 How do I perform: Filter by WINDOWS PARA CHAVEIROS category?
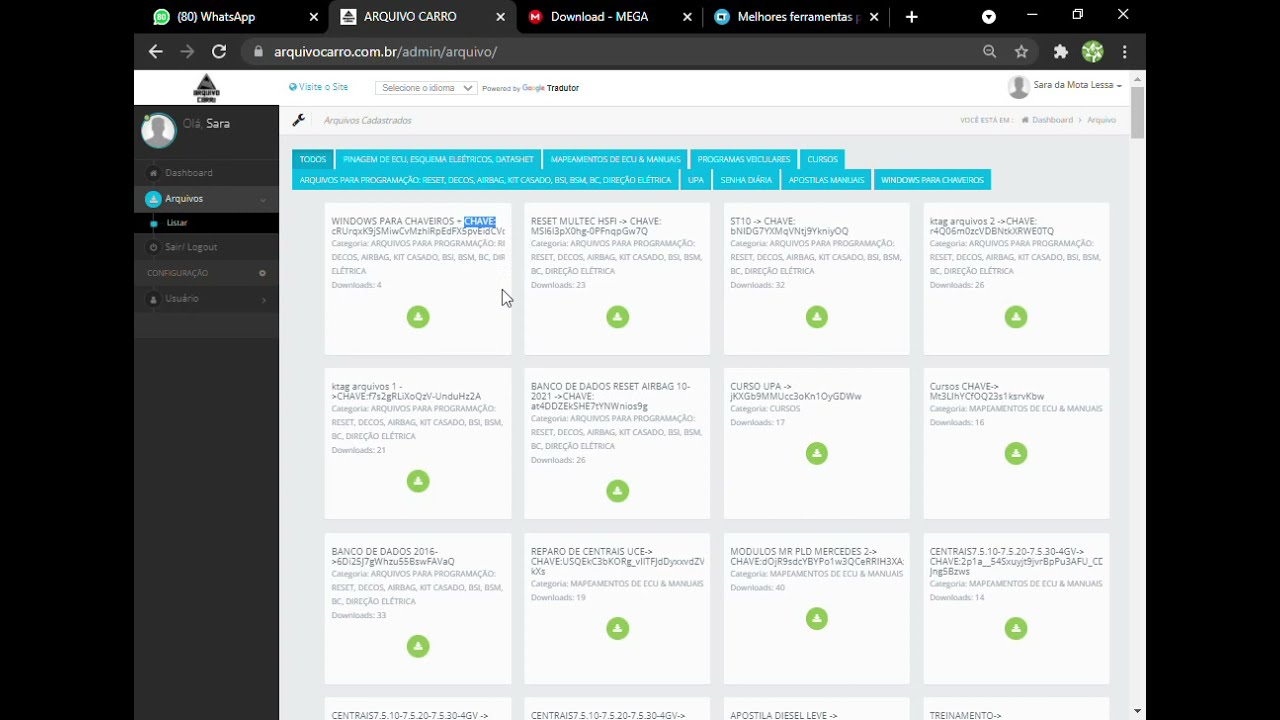(x=932, y=180)
